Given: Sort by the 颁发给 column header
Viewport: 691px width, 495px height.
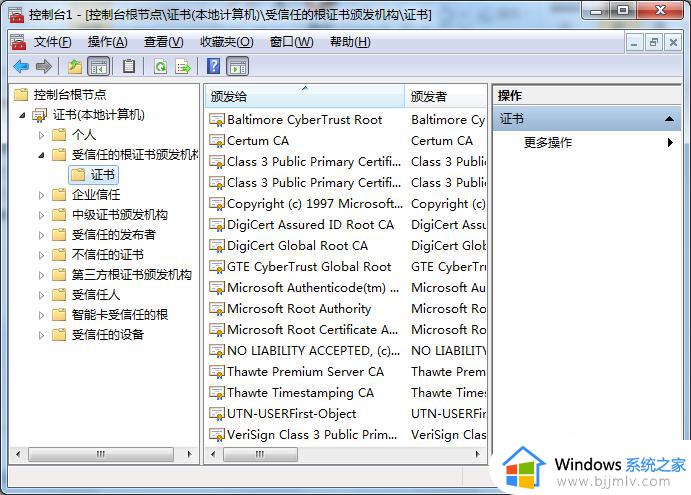Looking at the screenshot, I should click(x=305, y=96).
